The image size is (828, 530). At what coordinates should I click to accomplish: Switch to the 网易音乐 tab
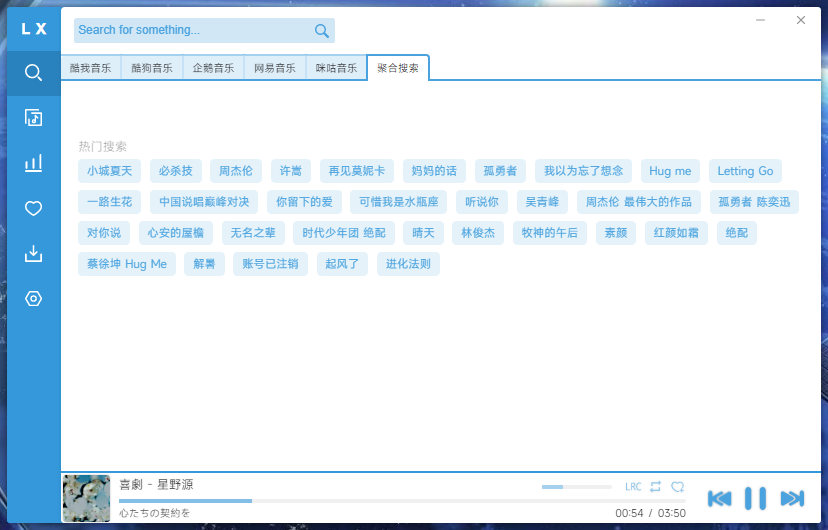click(x=275, y=68)
